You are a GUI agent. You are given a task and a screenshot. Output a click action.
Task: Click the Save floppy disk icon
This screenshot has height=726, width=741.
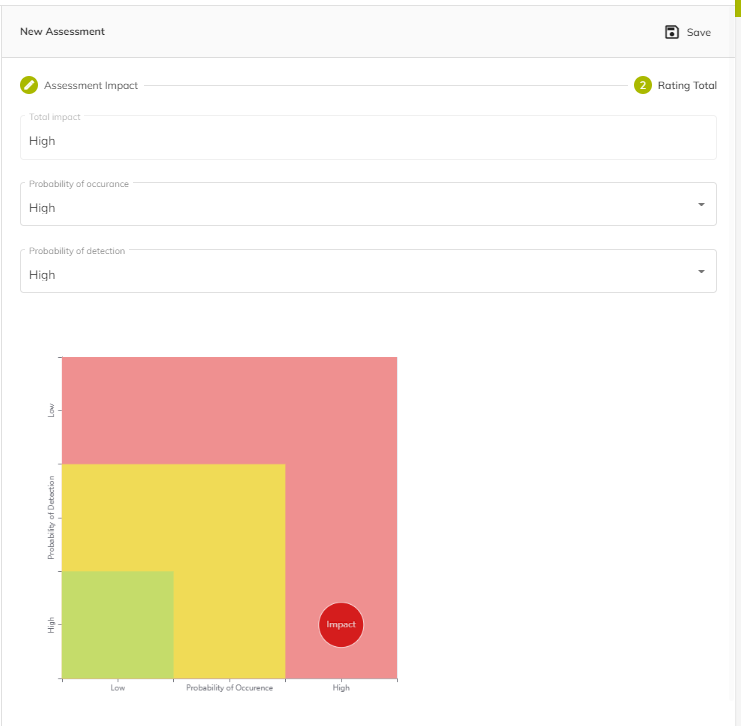[672, 32]
